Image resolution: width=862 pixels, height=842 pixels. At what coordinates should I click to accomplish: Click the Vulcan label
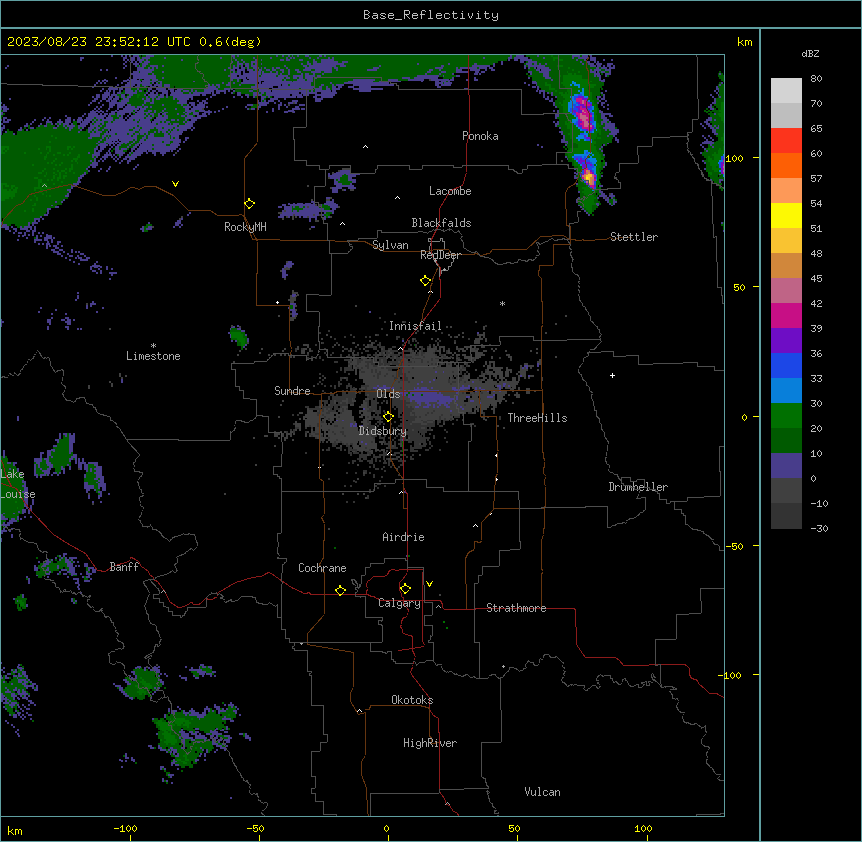tap(542, 792)
